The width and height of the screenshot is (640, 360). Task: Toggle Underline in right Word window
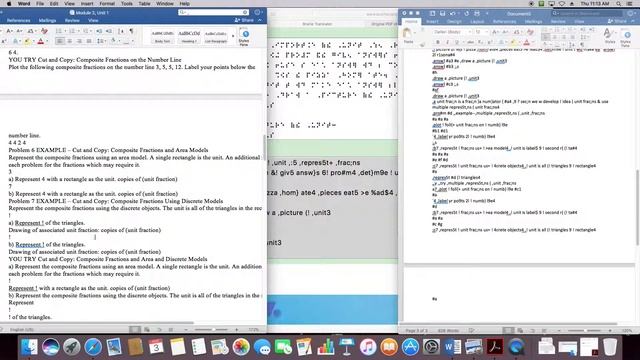457,42
